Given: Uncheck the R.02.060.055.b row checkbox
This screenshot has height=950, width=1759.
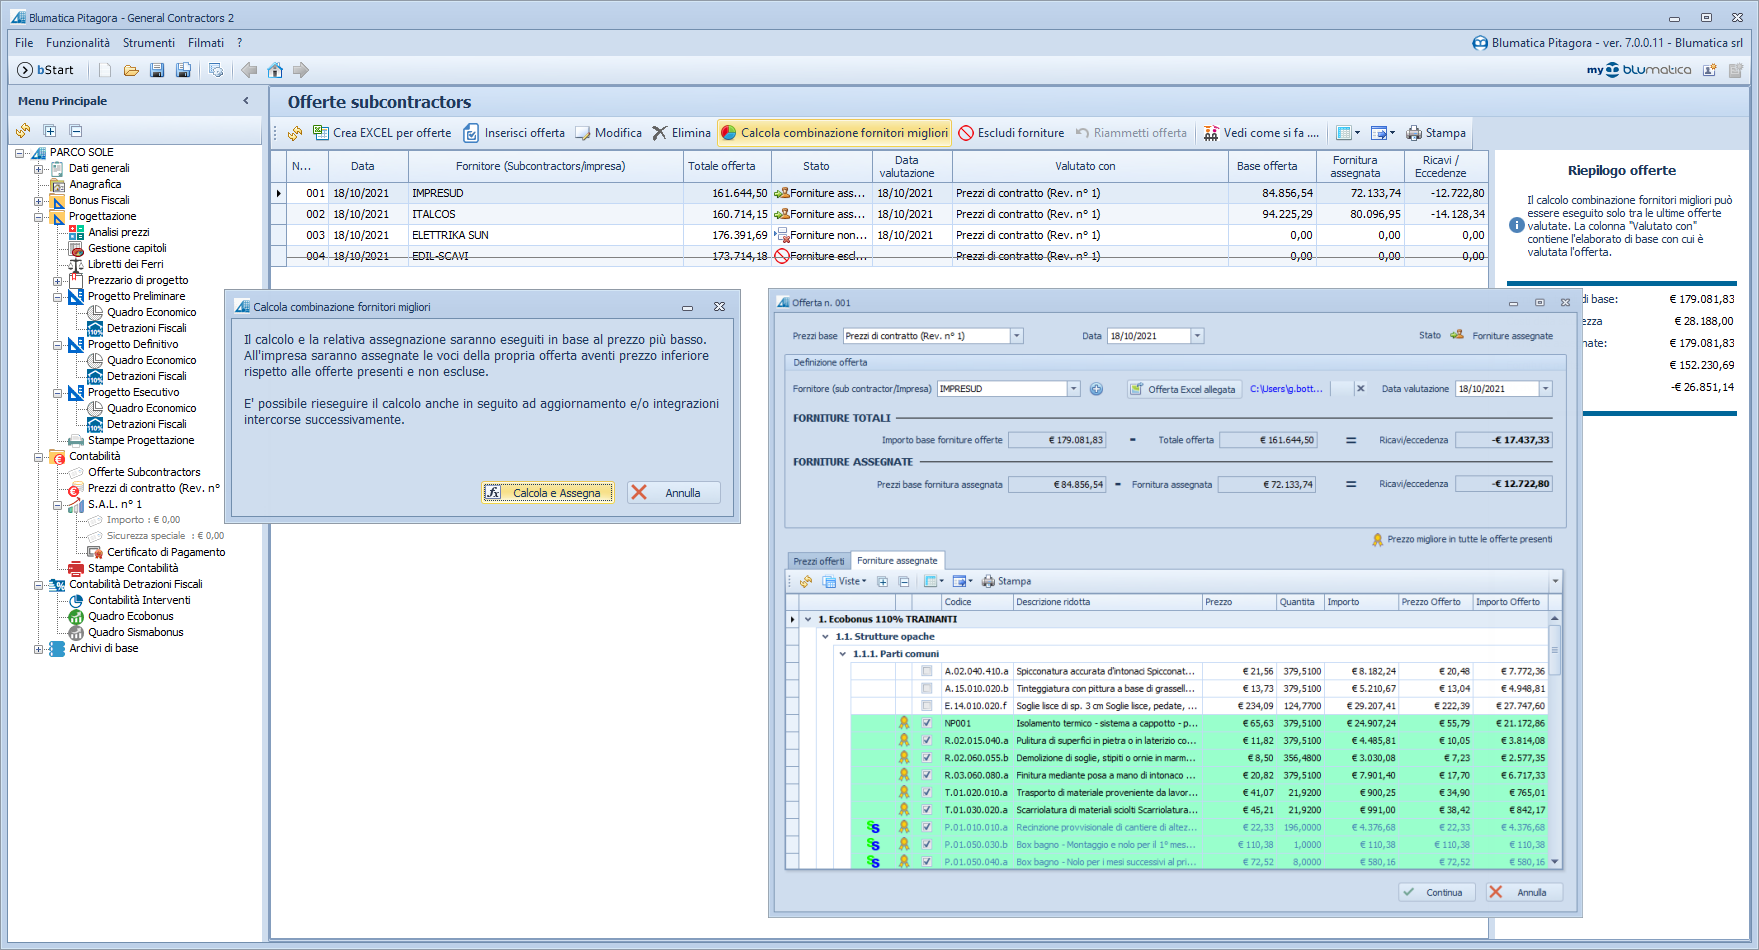Looking at the screenshot, I should click(927, 758).
